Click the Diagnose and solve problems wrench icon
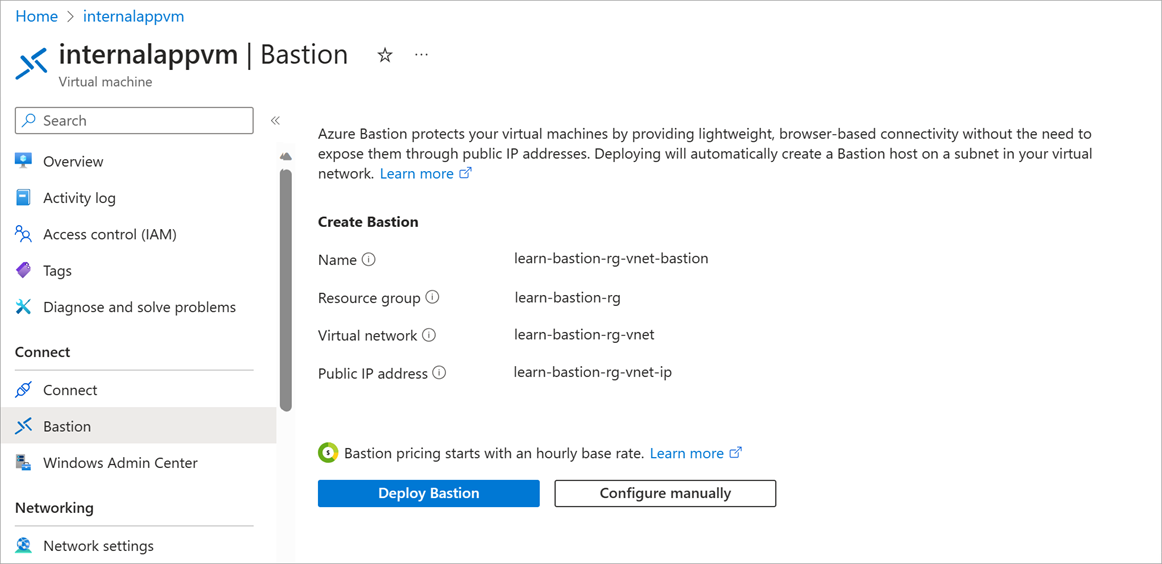 pyautogui.click(x=24, y=307)
